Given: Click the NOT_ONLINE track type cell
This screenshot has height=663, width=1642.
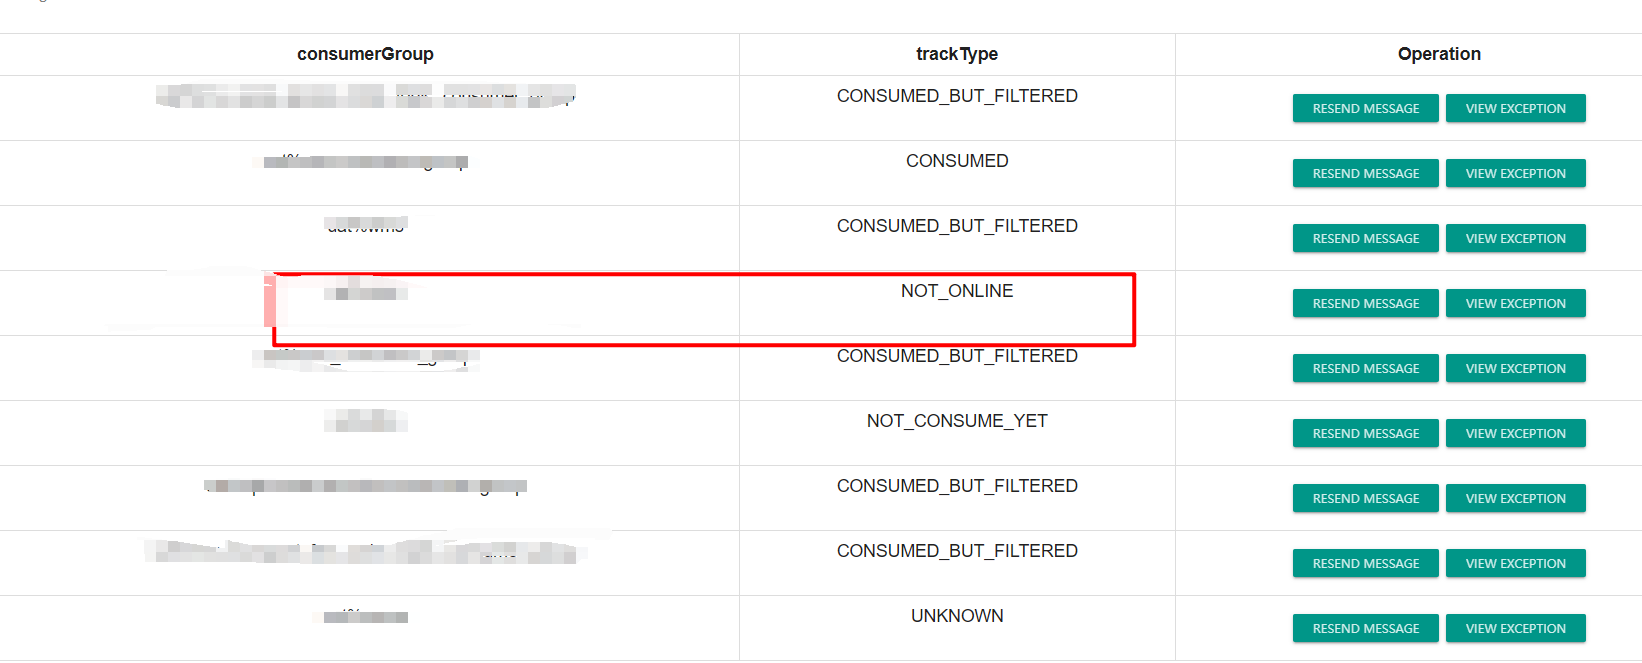Looking at the screenshot, I should [957, 291].
